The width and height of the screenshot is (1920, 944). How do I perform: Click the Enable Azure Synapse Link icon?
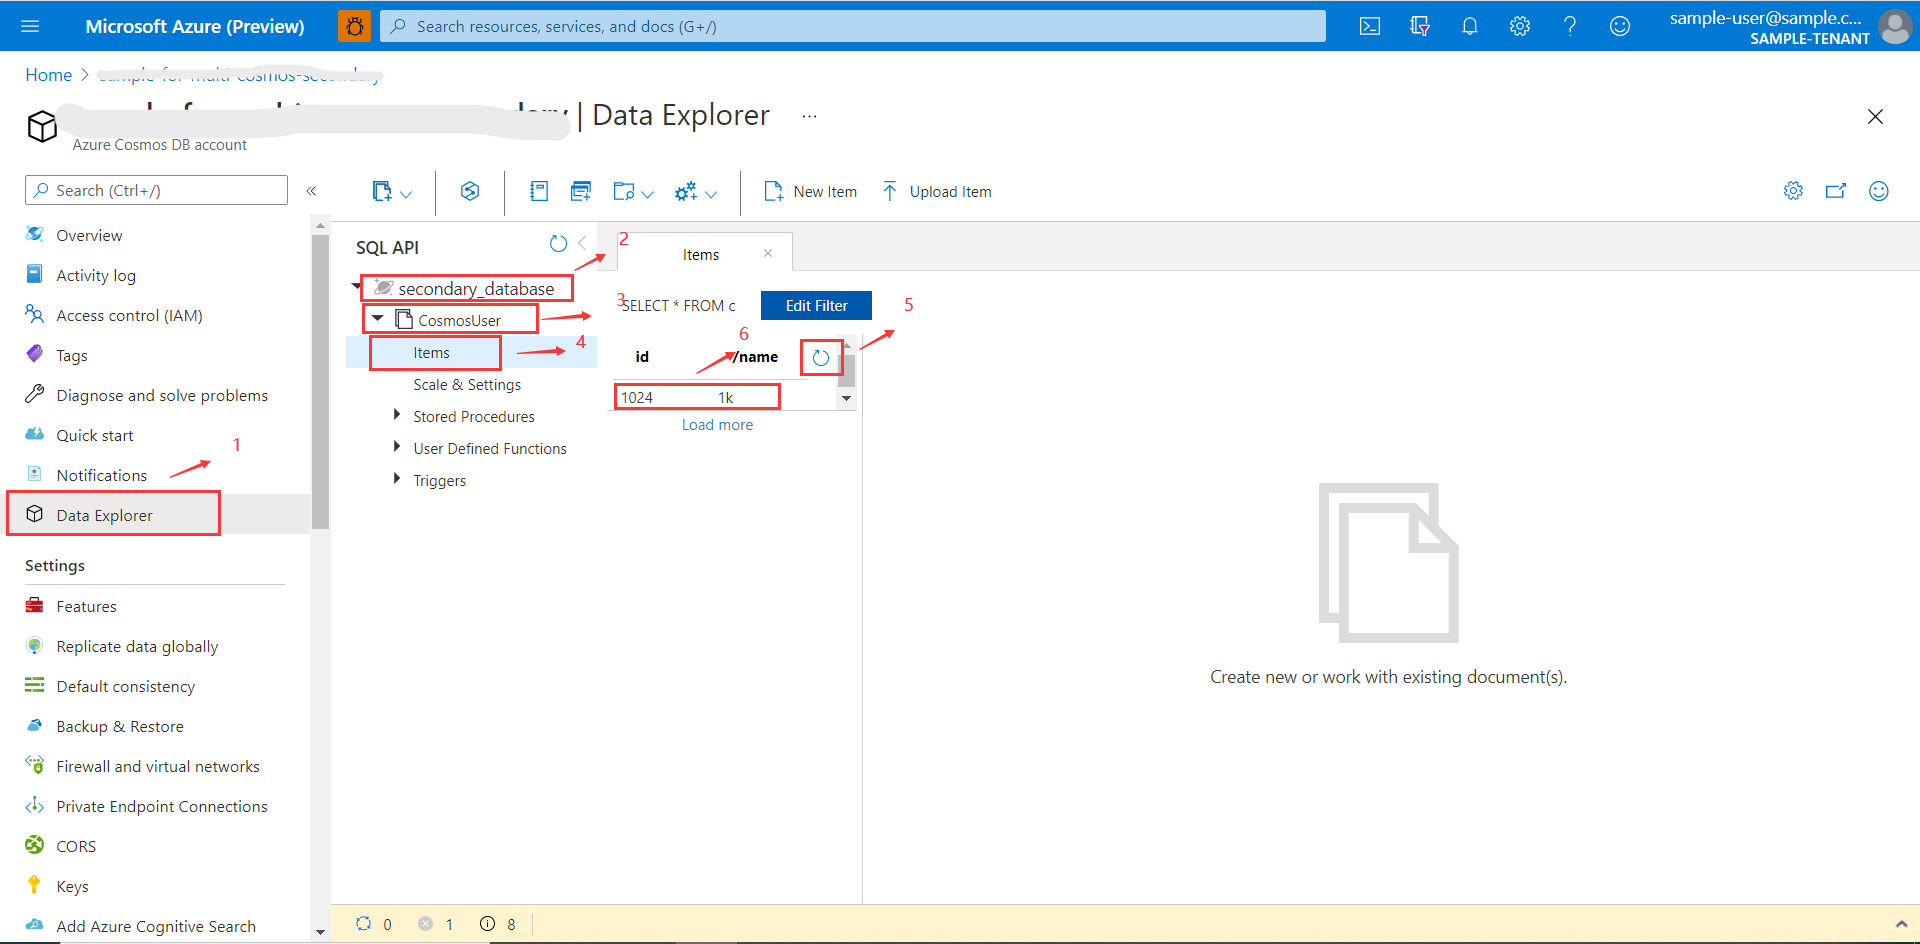[x=470, y=191]
